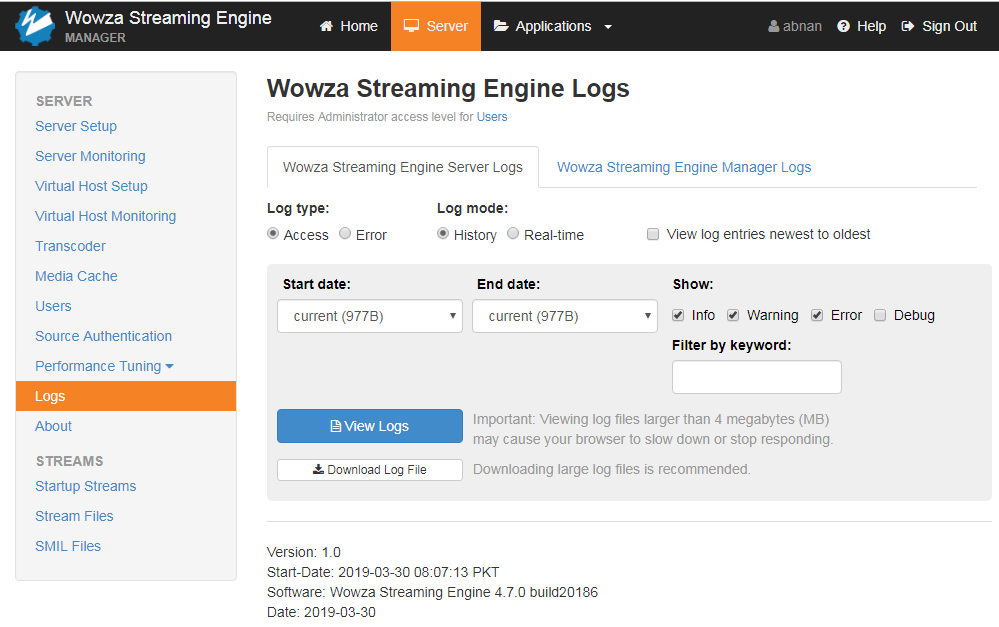
Task: Open the Start date dropdown
Action: [x=370, y=316]
